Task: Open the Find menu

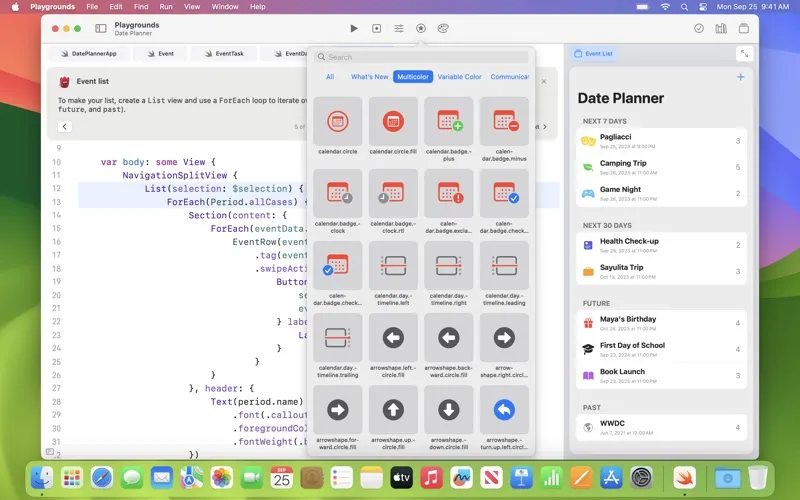Action: [x=141, y=7]
